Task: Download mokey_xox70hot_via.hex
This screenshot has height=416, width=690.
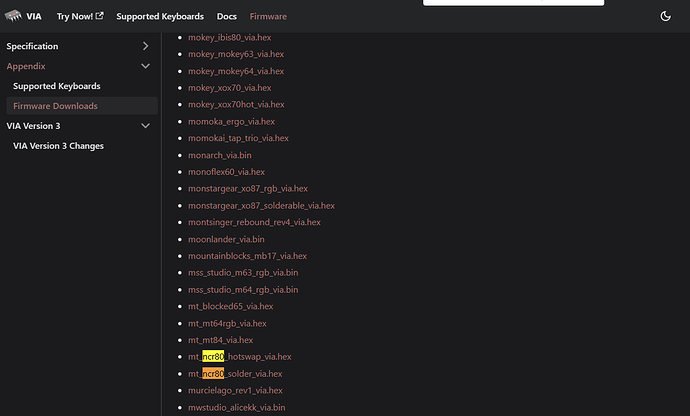Action: [x=236, y=104]
